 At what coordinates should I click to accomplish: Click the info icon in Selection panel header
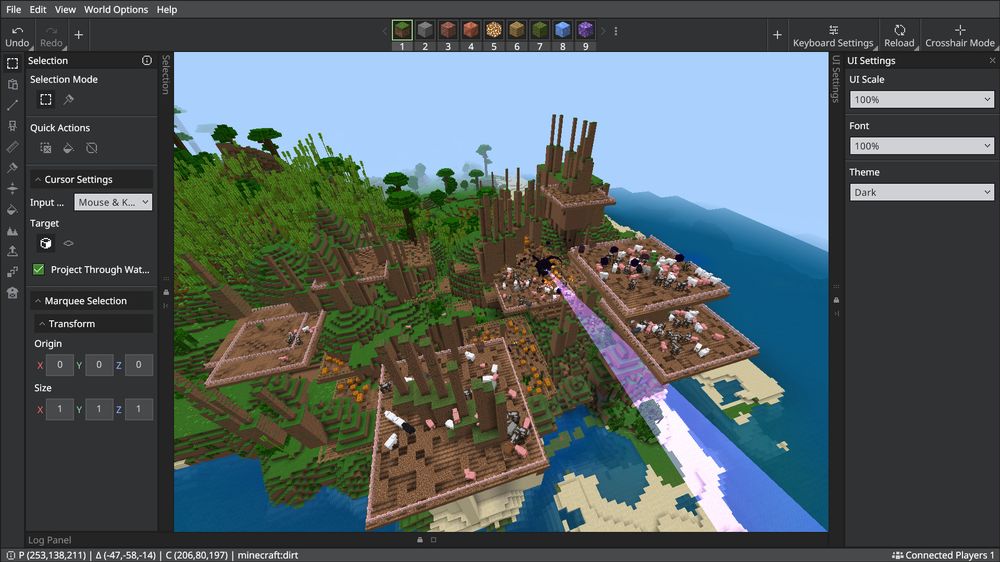click(x=147, y=61)
